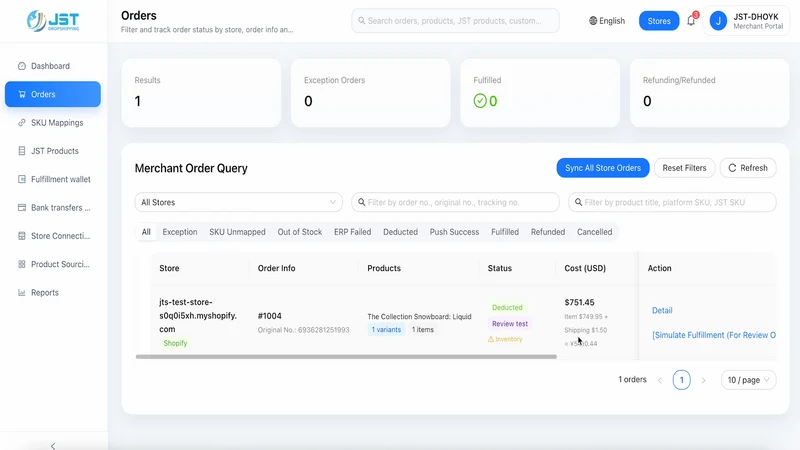The height and width of the screenshot is (450, 800).
Task: Click the Review test status tag
Action: click(510, 323)
